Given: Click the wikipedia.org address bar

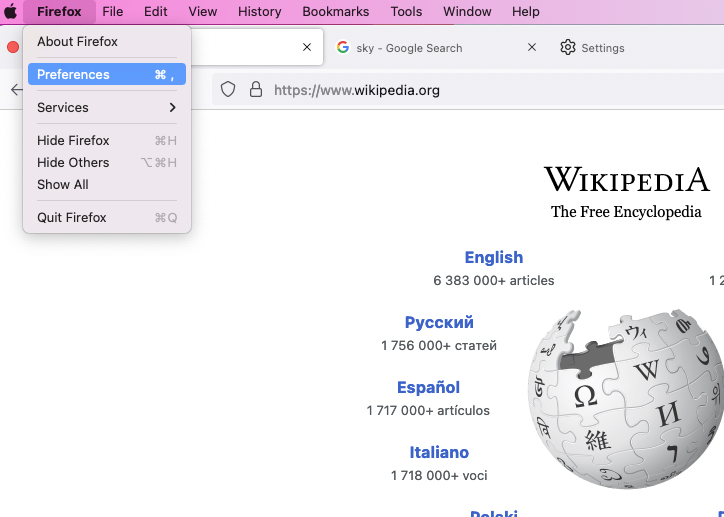Looking at the screenshot, I should click(x=468, y=90).
